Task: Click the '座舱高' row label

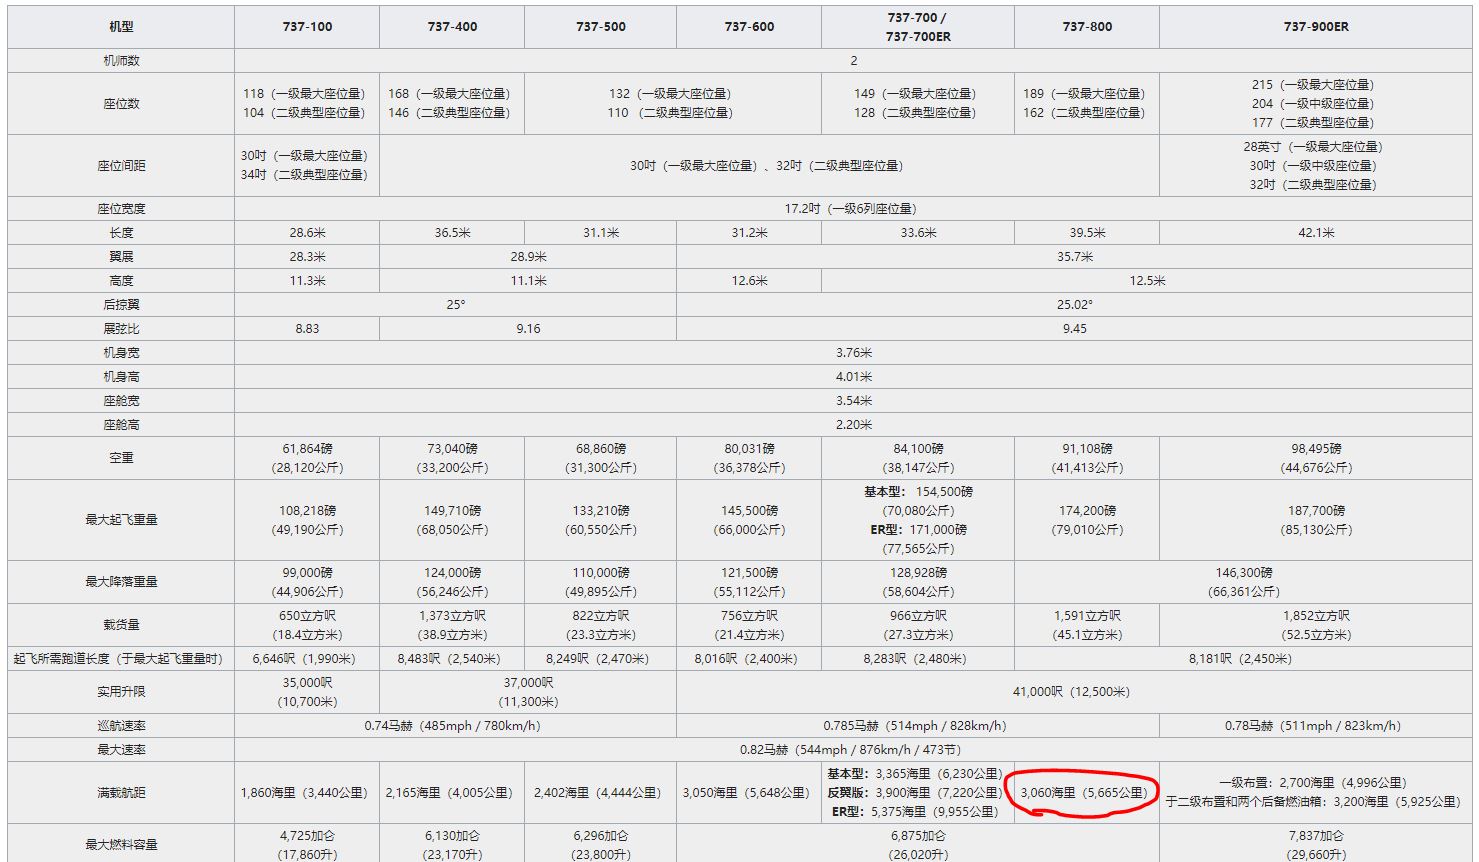Action: click(121, 424)
